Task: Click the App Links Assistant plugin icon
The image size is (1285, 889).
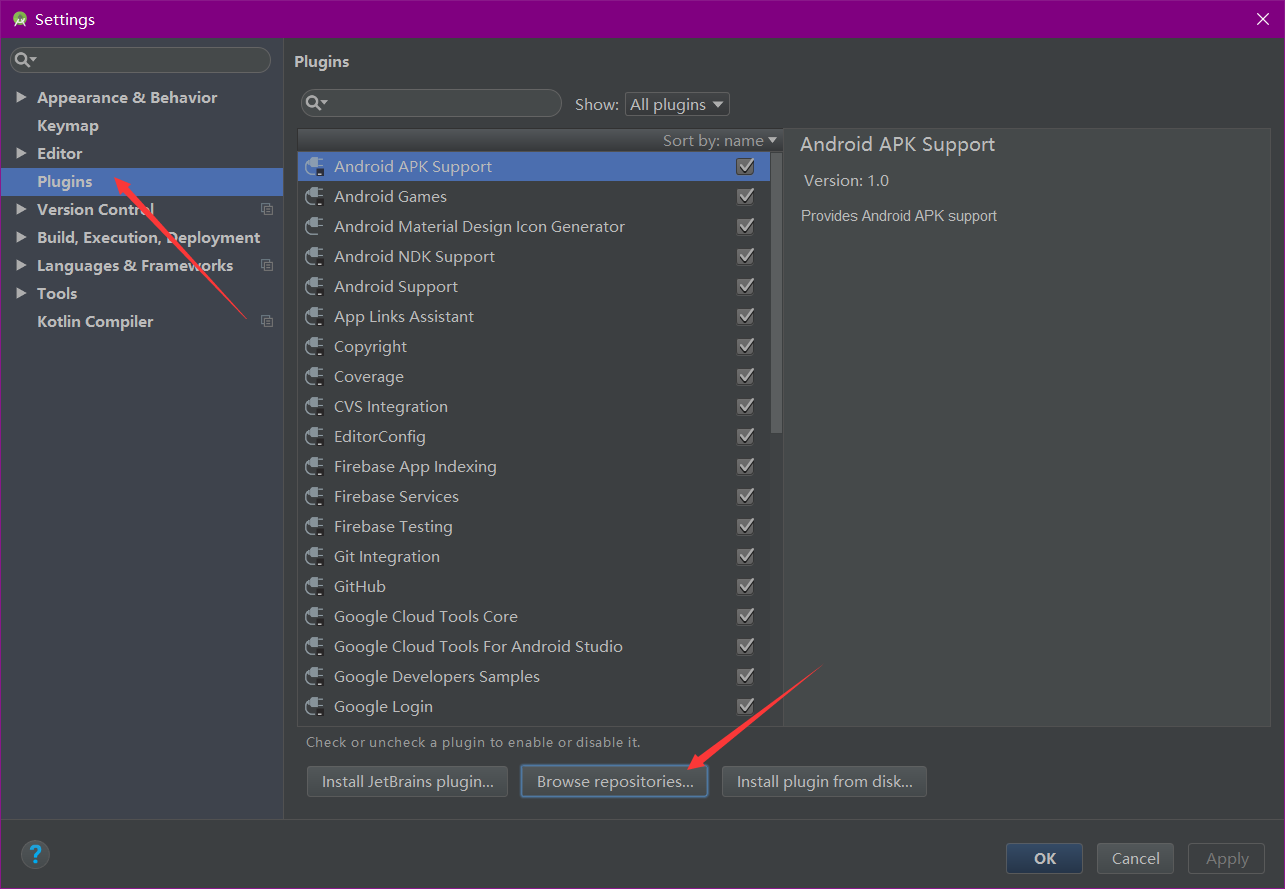Action: [x=315, y=317]
